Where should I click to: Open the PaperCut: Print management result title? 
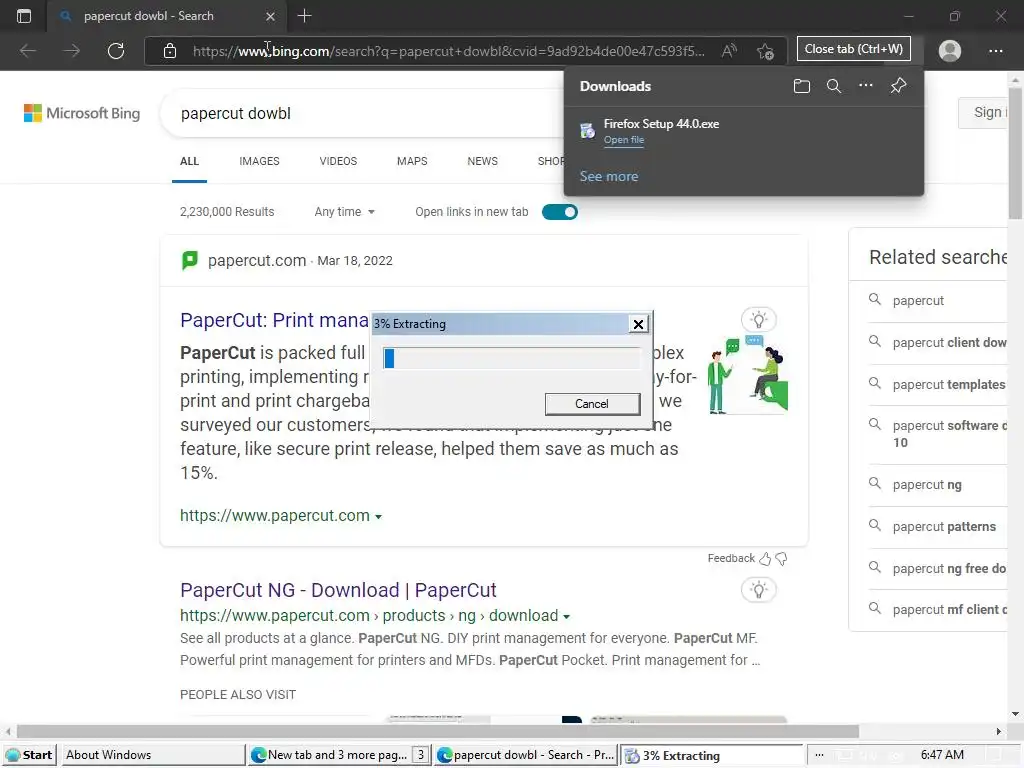[x=274, y=320]
